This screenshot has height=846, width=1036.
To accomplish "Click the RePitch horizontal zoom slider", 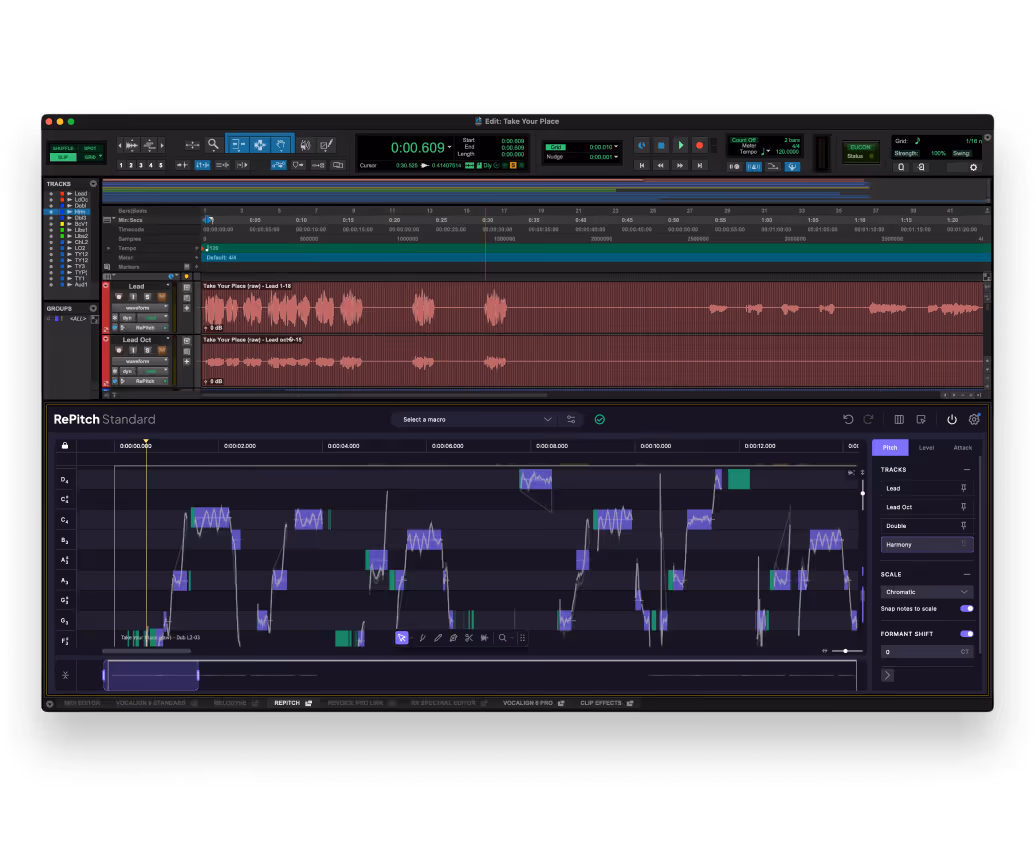I will click(x=845, y=651).
